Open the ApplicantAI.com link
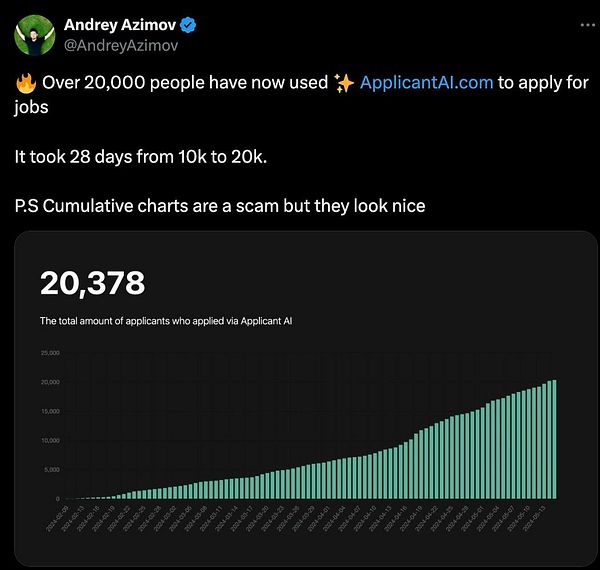The height and width of the screenshot is (570, 600). click(x=426, y=83)
